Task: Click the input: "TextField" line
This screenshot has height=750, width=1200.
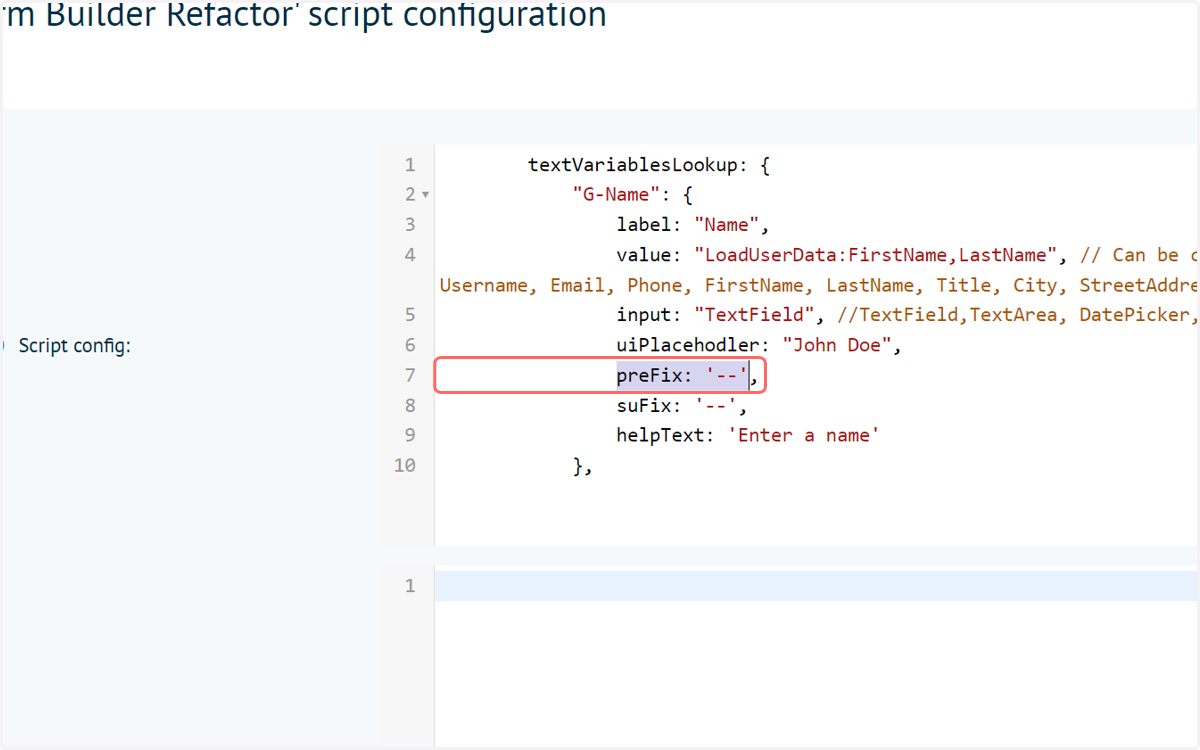Action: (x=720, y=315)
